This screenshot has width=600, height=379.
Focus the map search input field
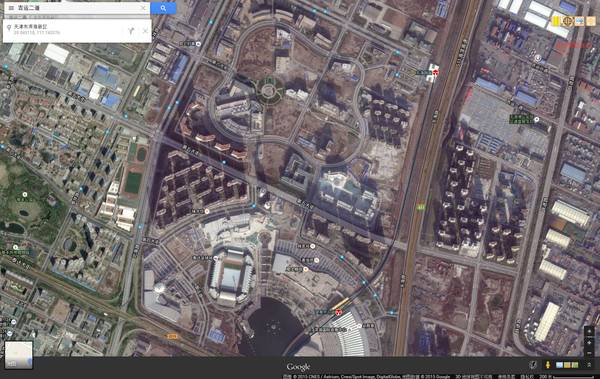[x=77, y=8]
